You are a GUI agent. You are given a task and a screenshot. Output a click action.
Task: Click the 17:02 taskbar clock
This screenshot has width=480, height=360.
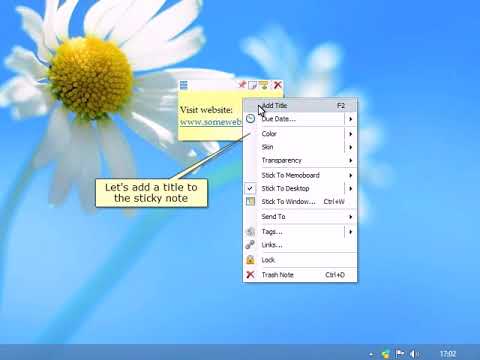448,354
